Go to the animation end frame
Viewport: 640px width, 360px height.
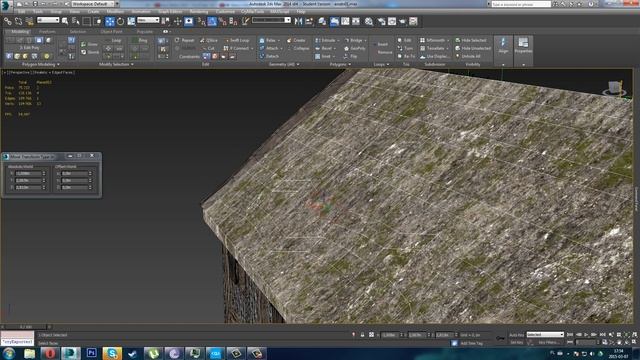click(x=602, y=335)
